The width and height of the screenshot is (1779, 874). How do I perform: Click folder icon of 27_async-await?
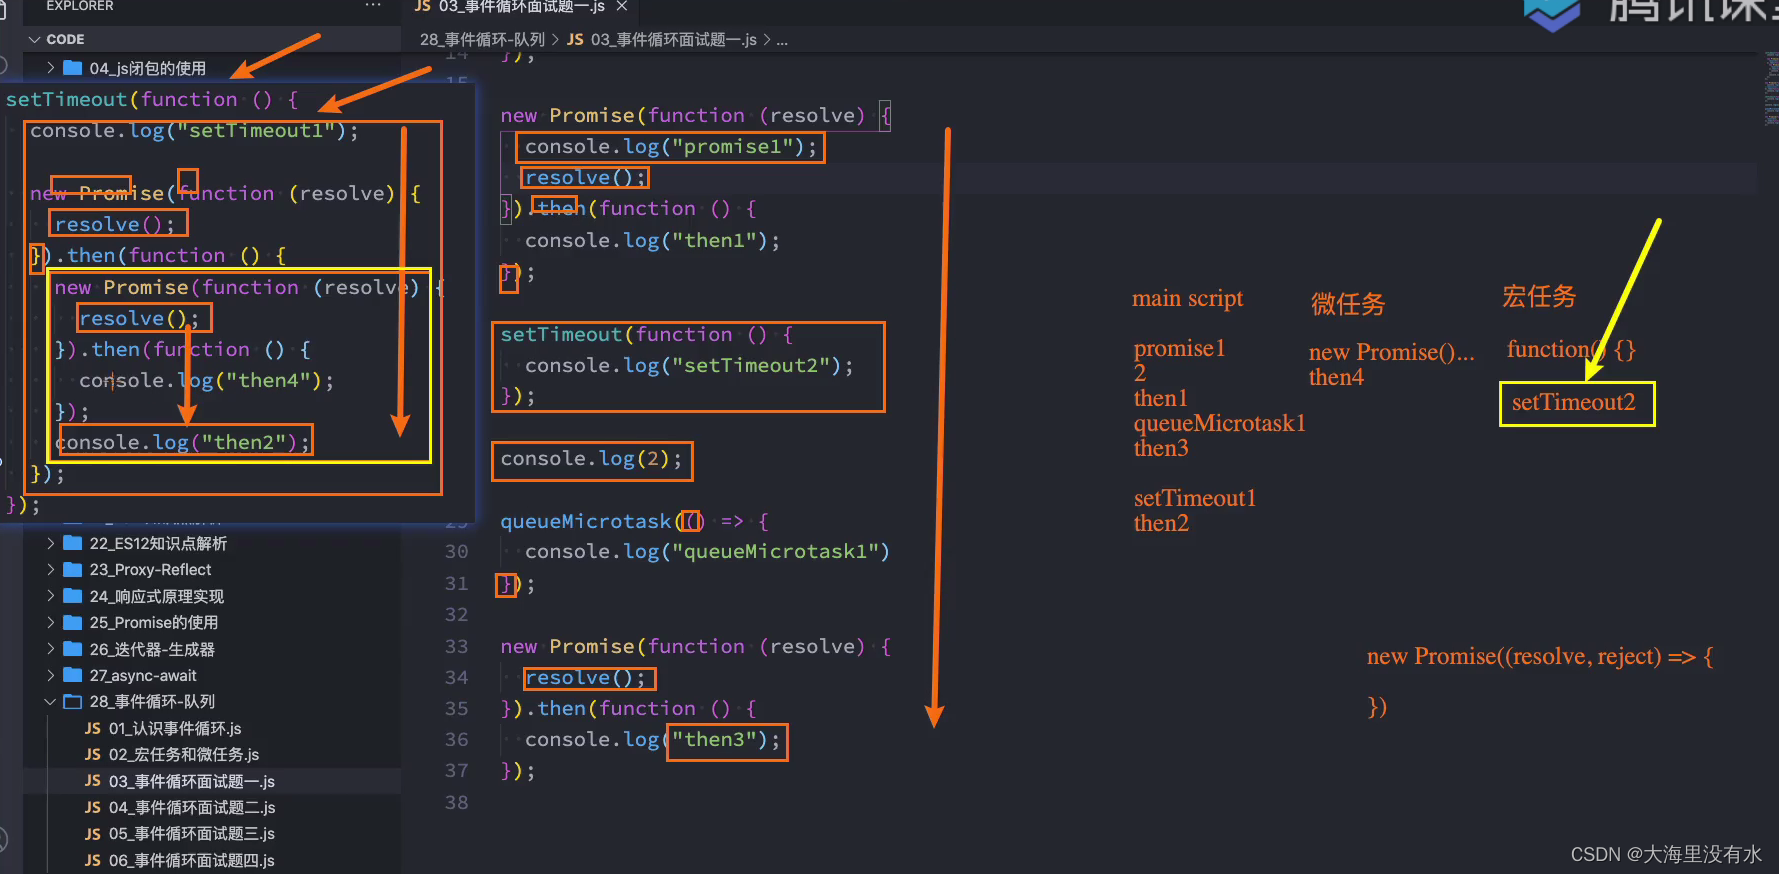[73, 675]
